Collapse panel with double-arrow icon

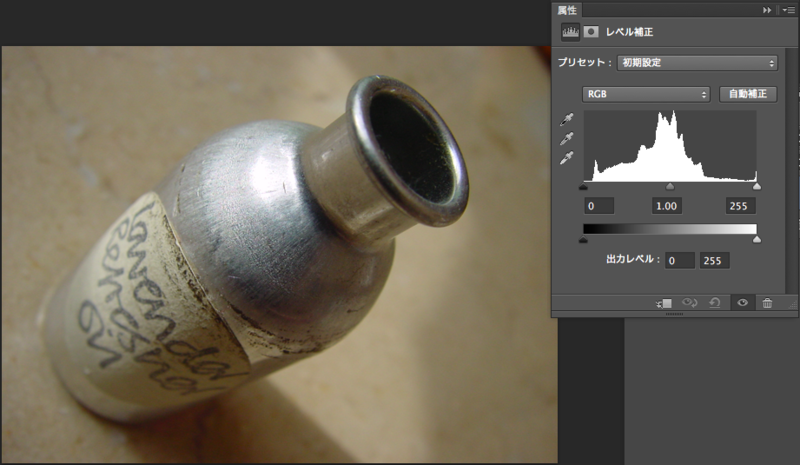pos(767,10)
